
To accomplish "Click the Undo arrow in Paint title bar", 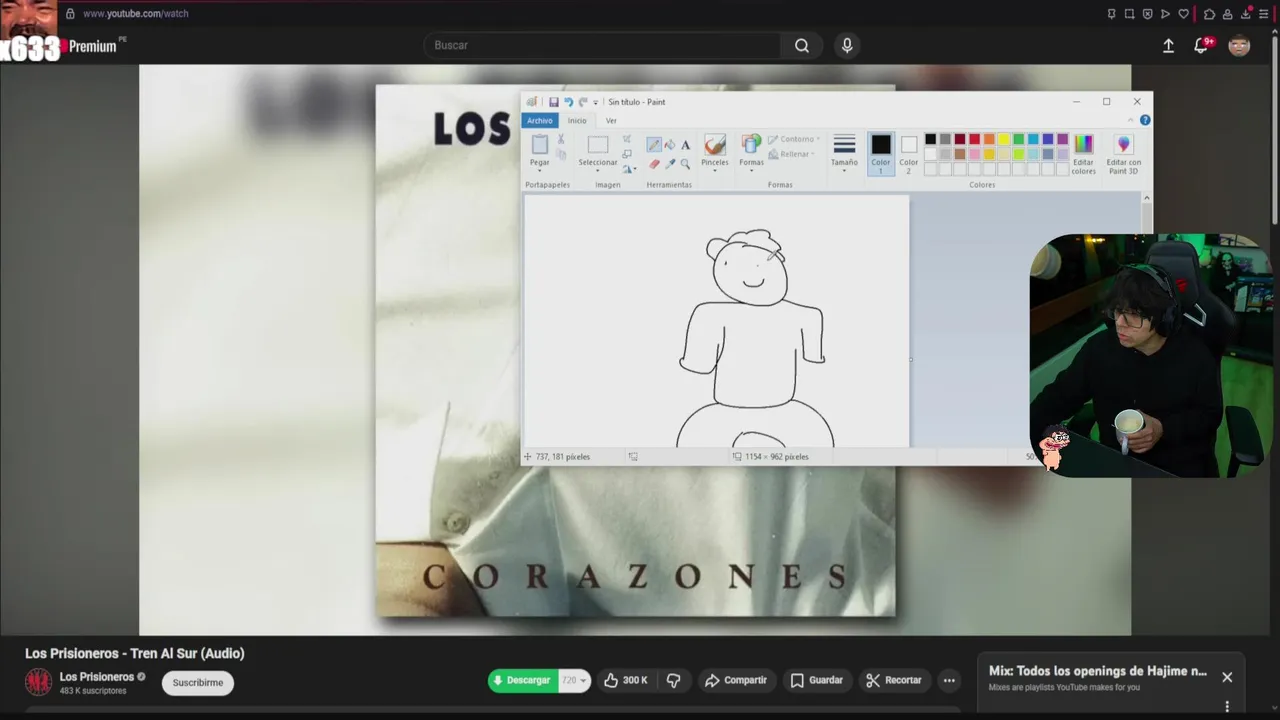I will [568, 102].
